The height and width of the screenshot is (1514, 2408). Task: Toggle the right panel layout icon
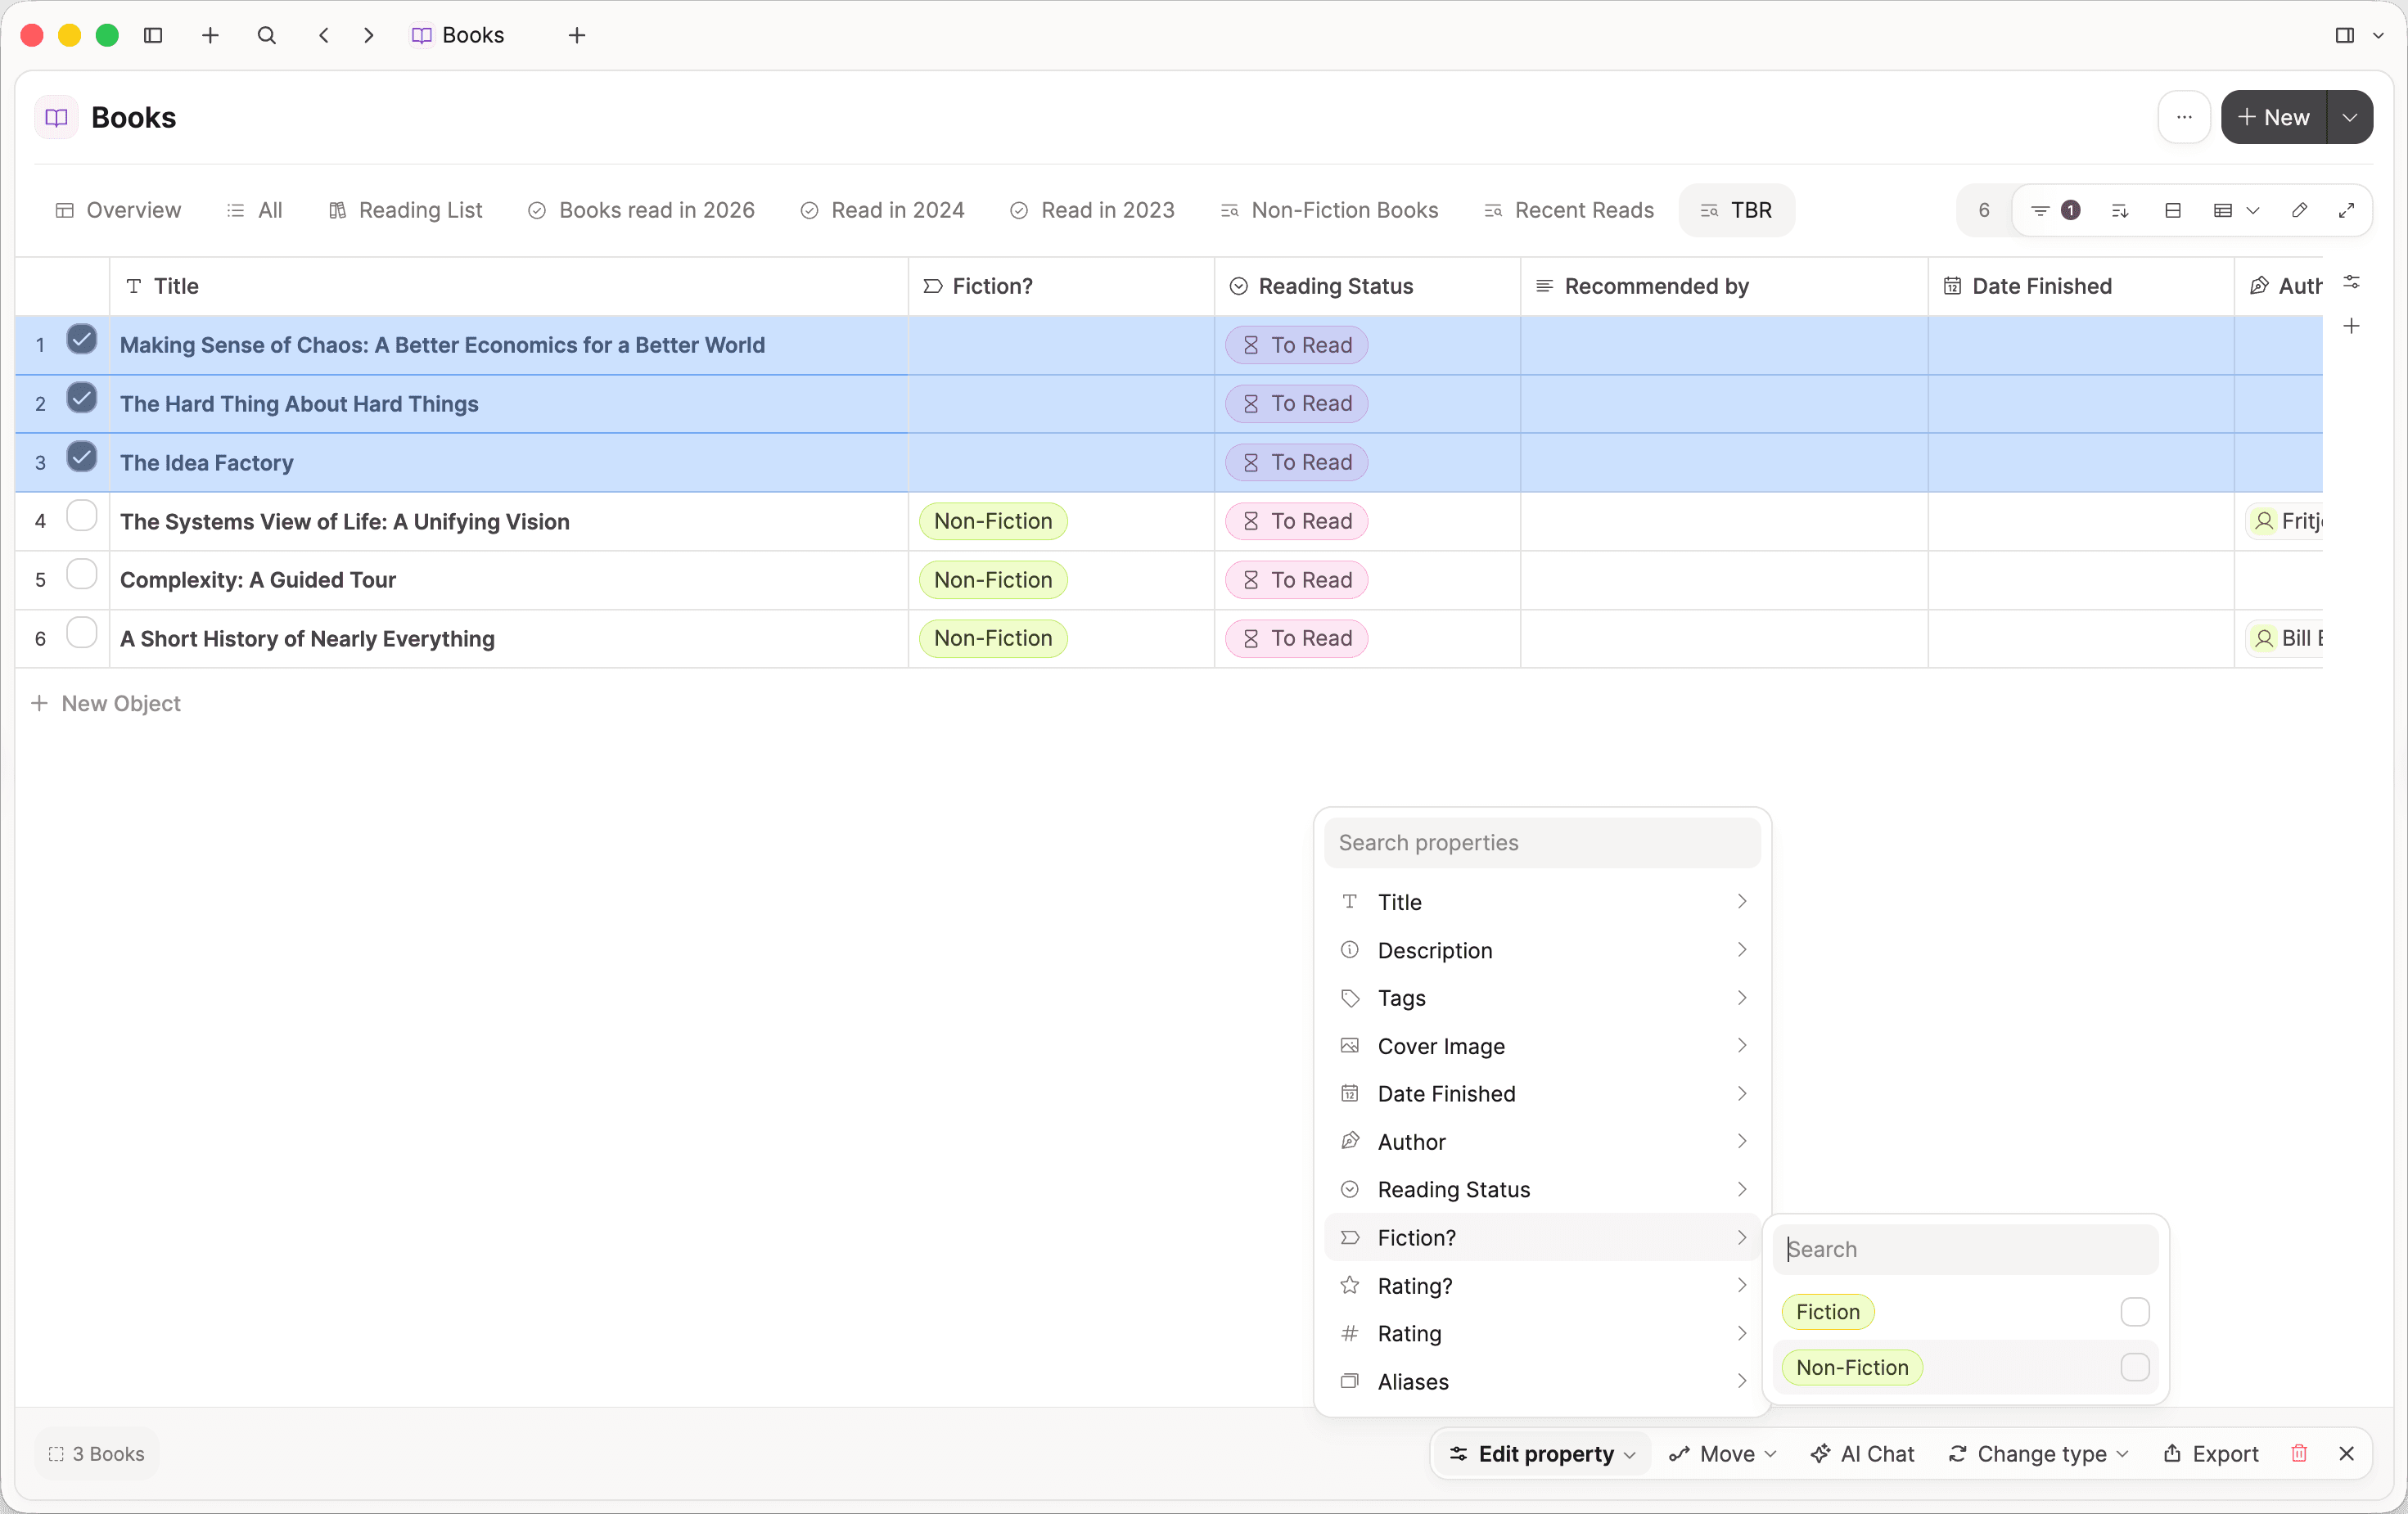coord(2344,35)
